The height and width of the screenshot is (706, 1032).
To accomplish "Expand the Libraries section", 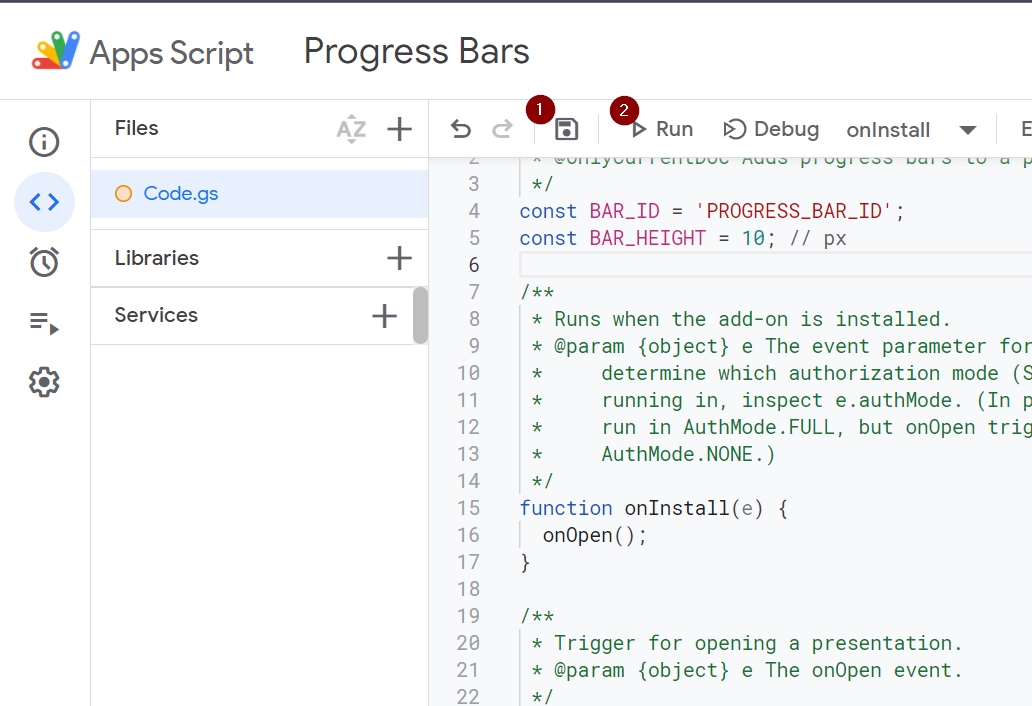I will click(x=158, y=258).
